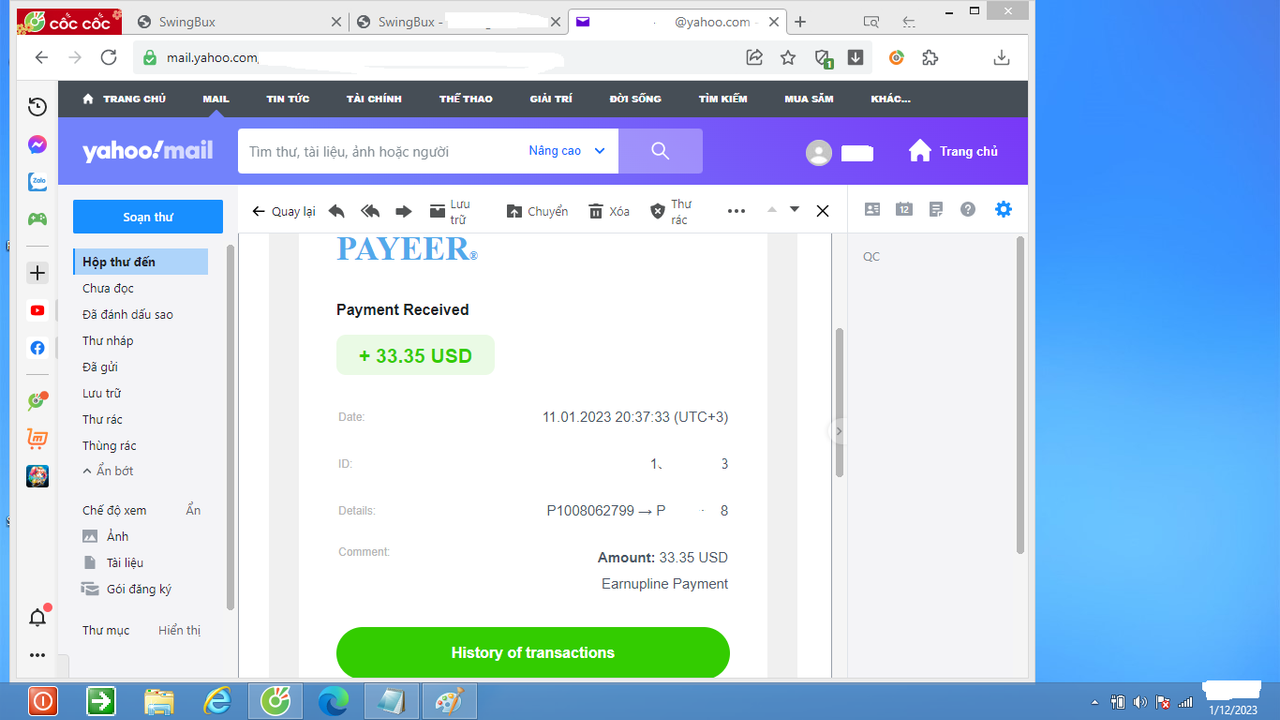This screenshot has height=720, width=1280.
Task: Open Zalo in the browser sidebar
Action: (37, 182)
